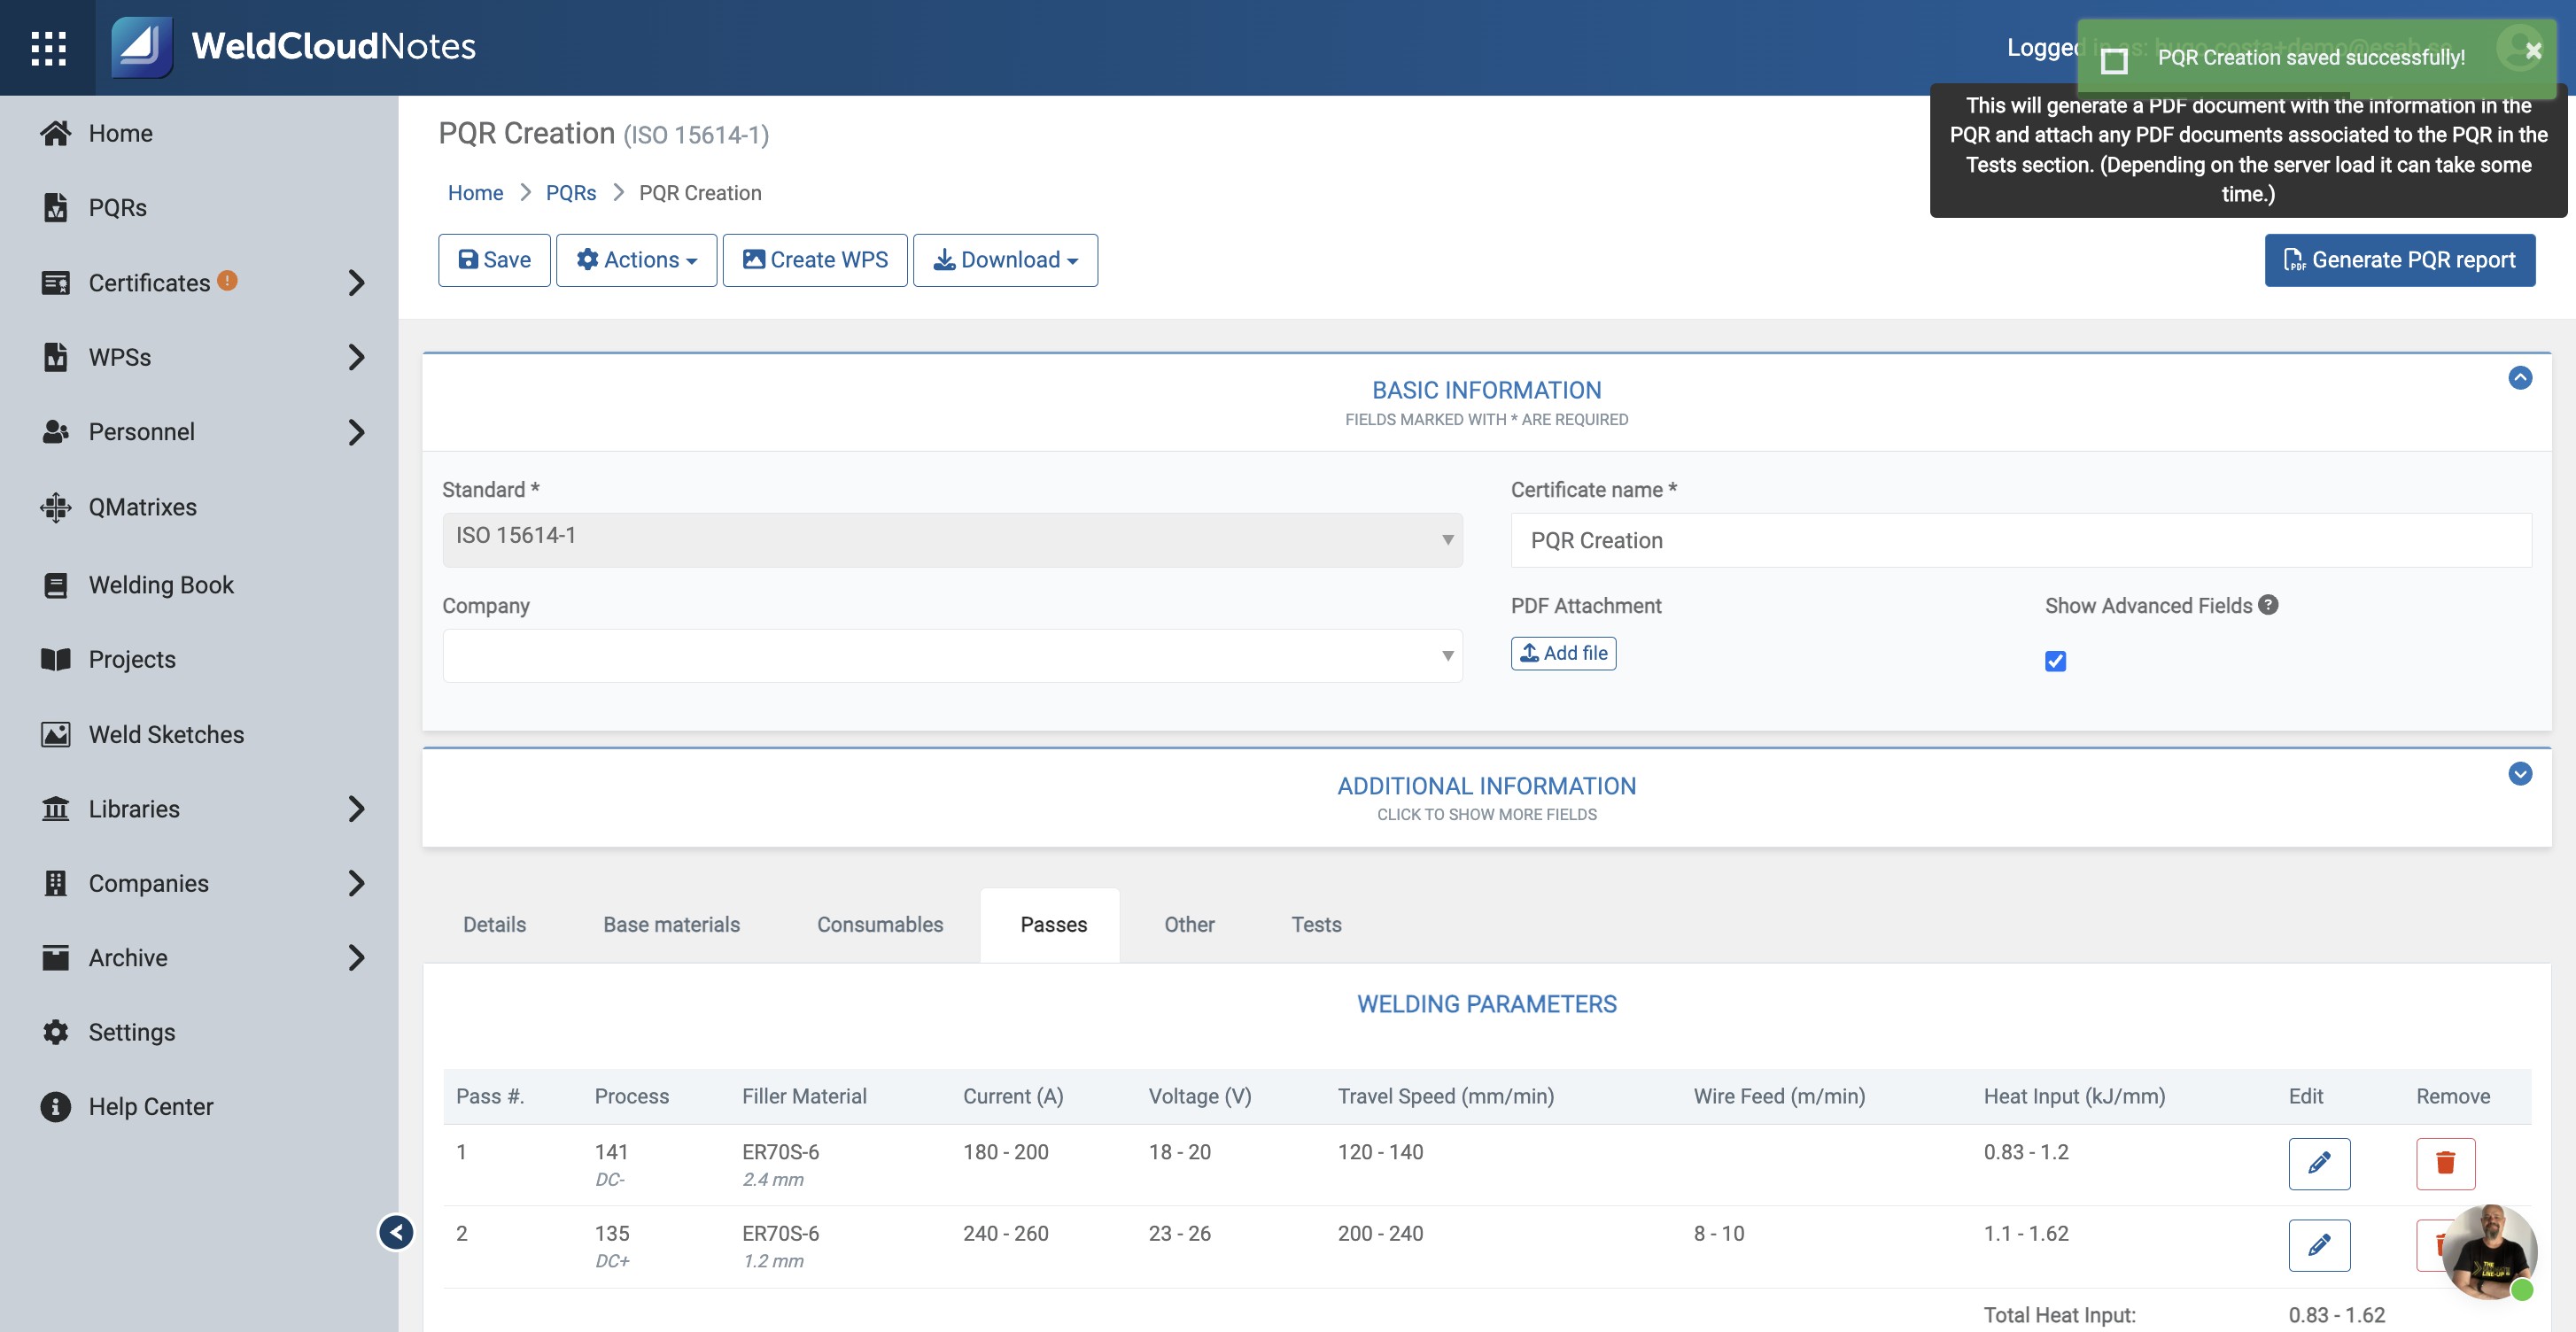
Task: Open QMatrixes in the sidebar
Action: point(142,507)
